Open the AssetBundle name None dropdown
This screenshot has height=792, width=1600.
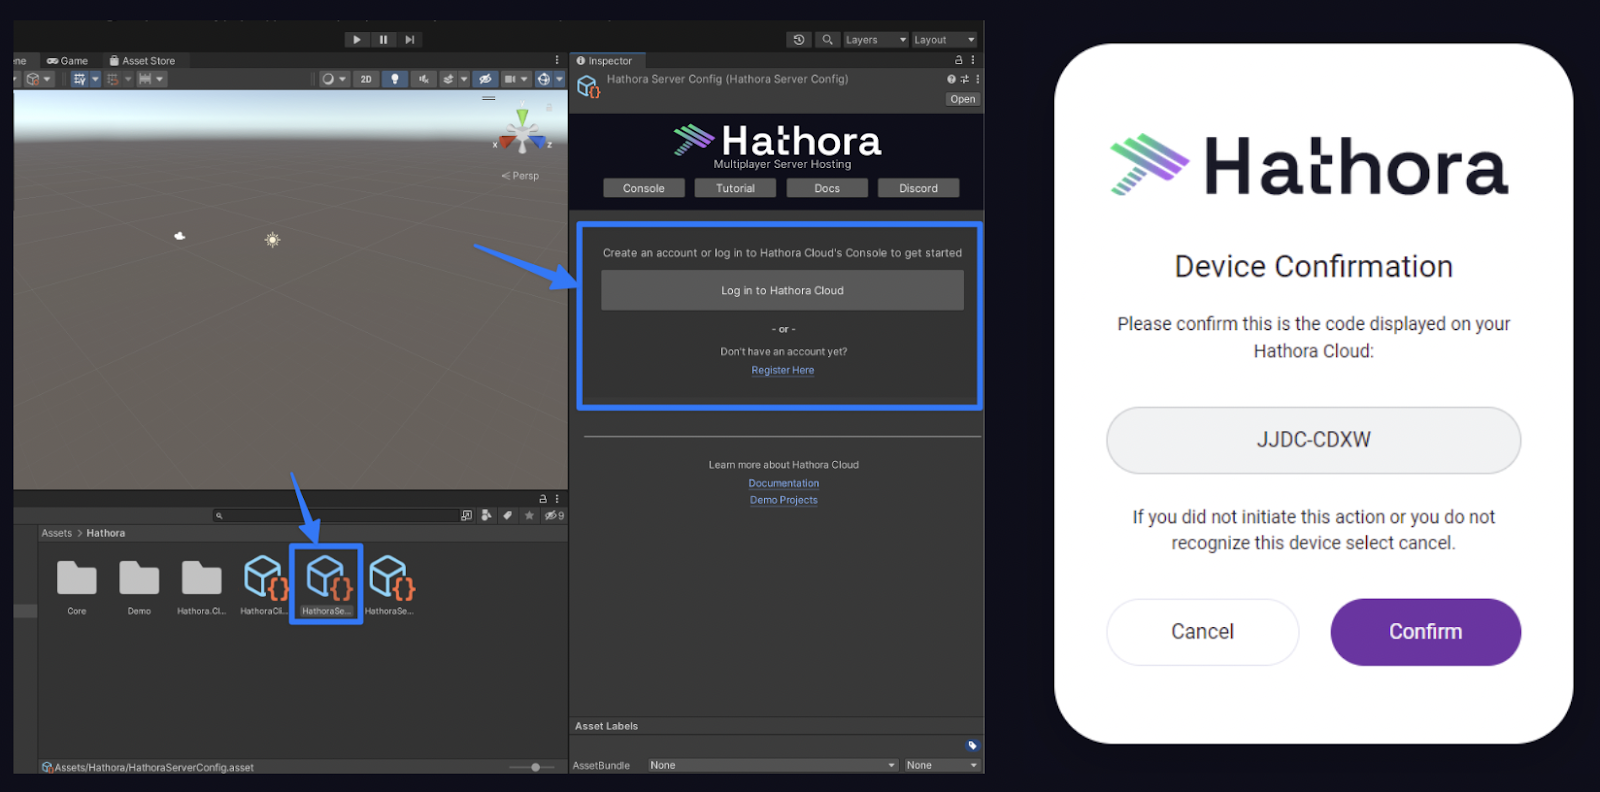773,765
